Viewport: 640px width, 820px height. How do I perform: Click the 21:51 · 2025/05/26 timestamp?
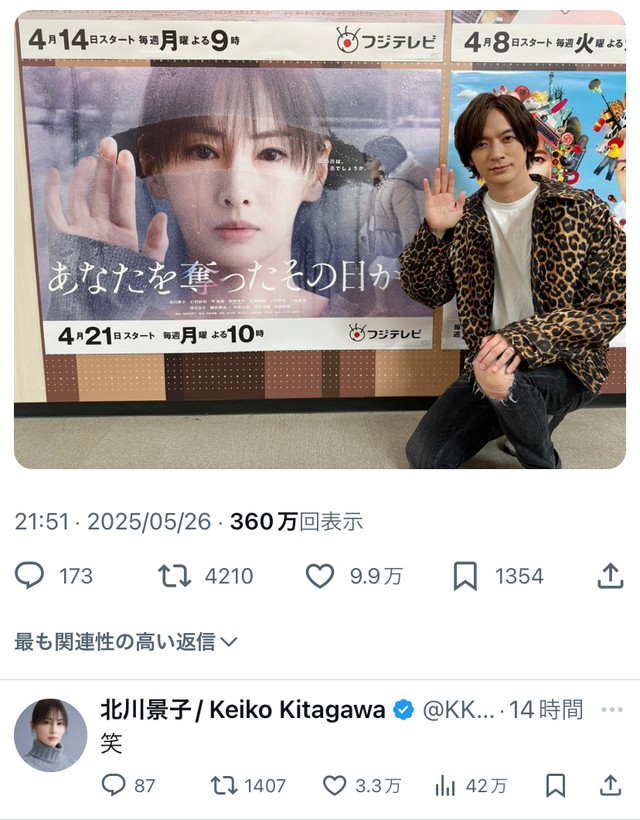coord(112,521)
